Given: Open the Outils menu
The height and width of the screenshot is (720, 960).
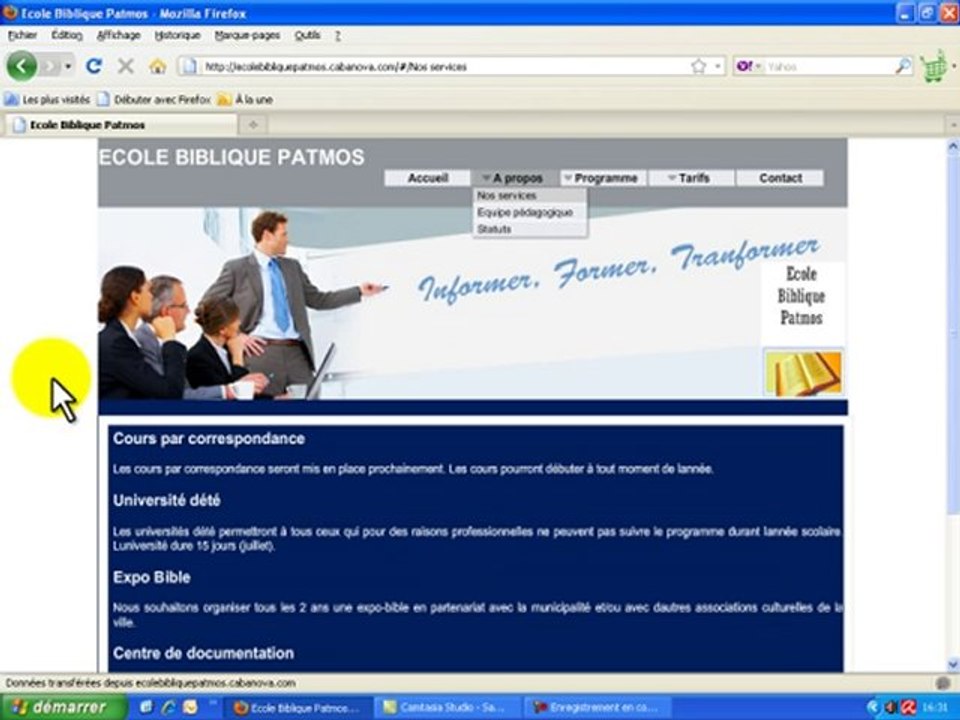Looking at the screenshot, I should (x=307, y=36).
